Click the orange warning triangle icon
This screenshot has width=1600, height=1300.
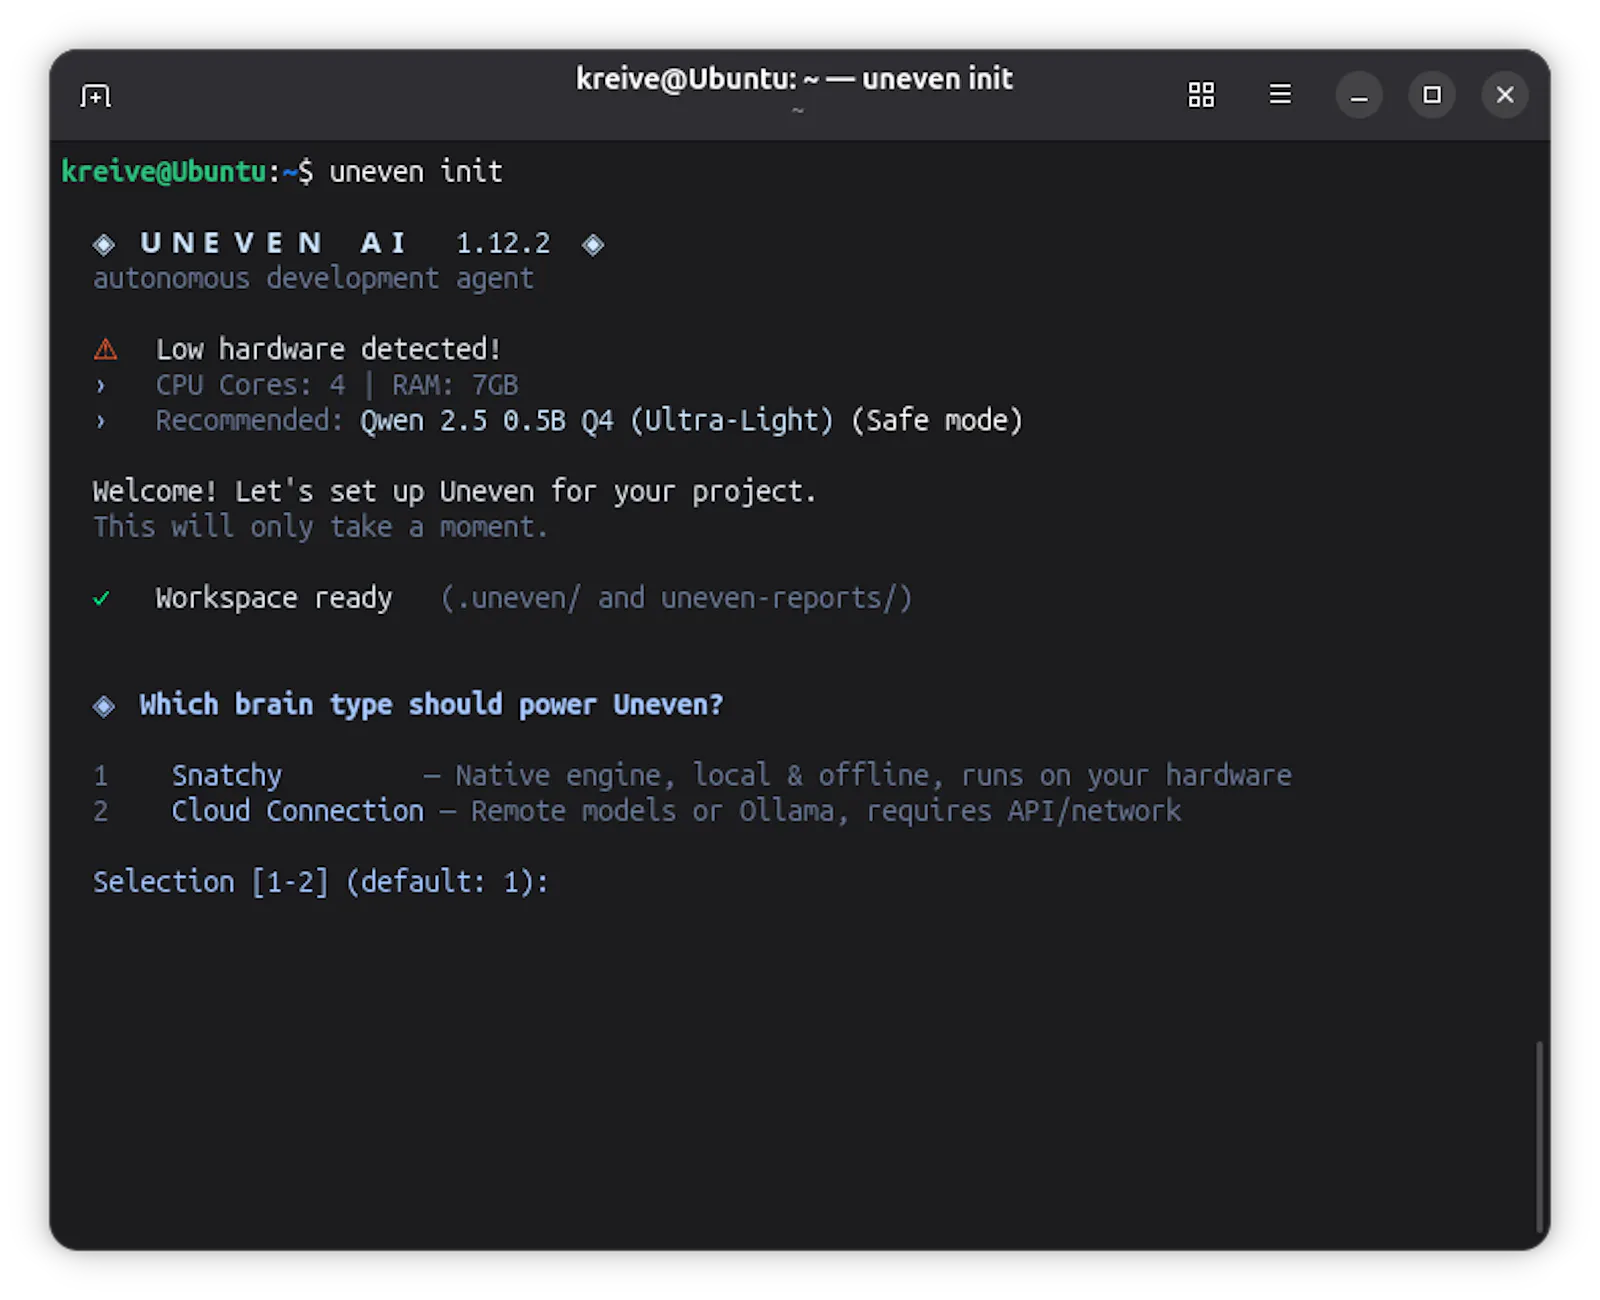(105, 349)
